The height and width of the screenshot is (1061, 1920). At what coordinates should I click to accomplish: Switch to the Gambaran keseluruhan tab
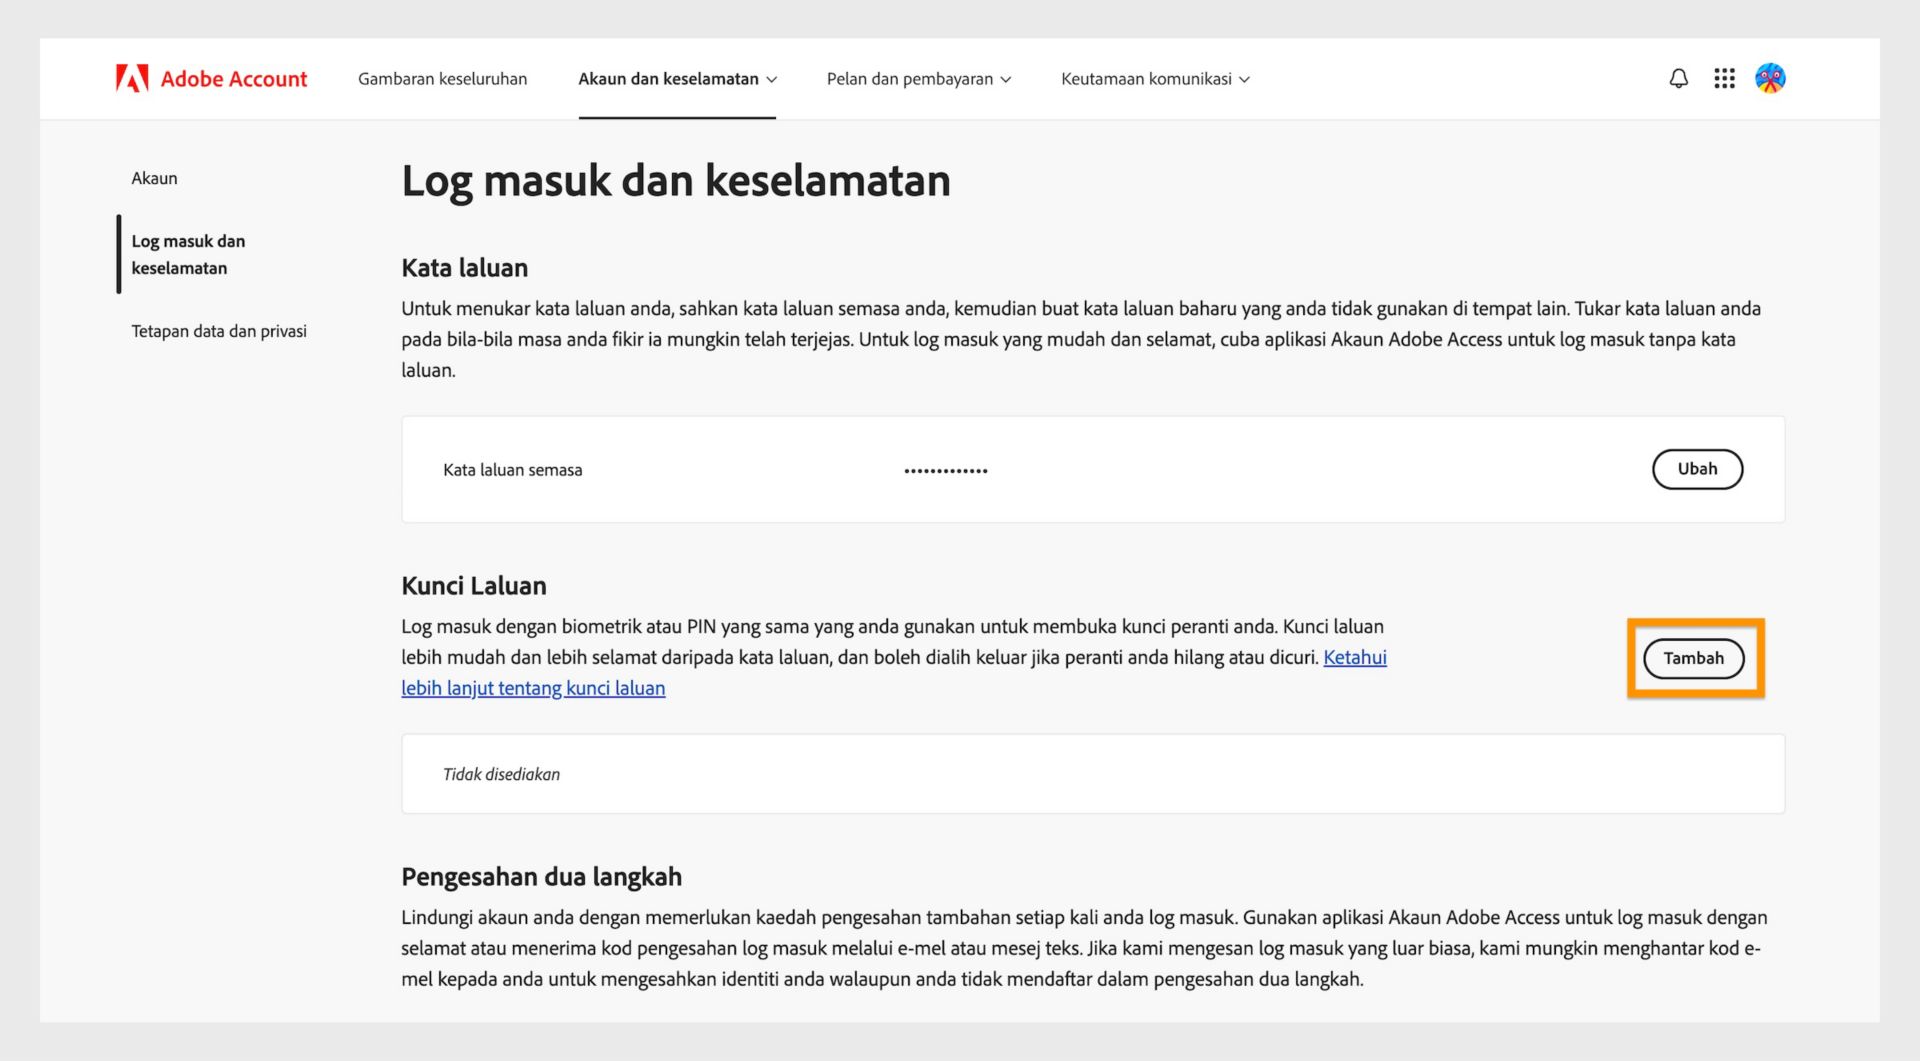click(443, 78)
